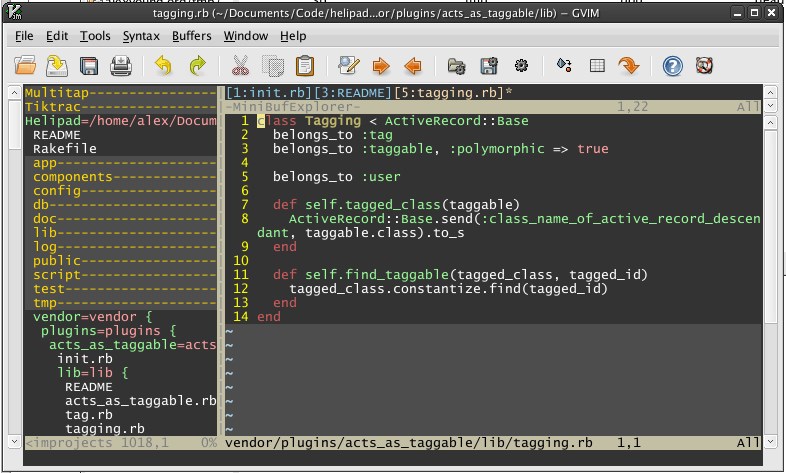Open the Syntax menu

[x=141, y=36]
